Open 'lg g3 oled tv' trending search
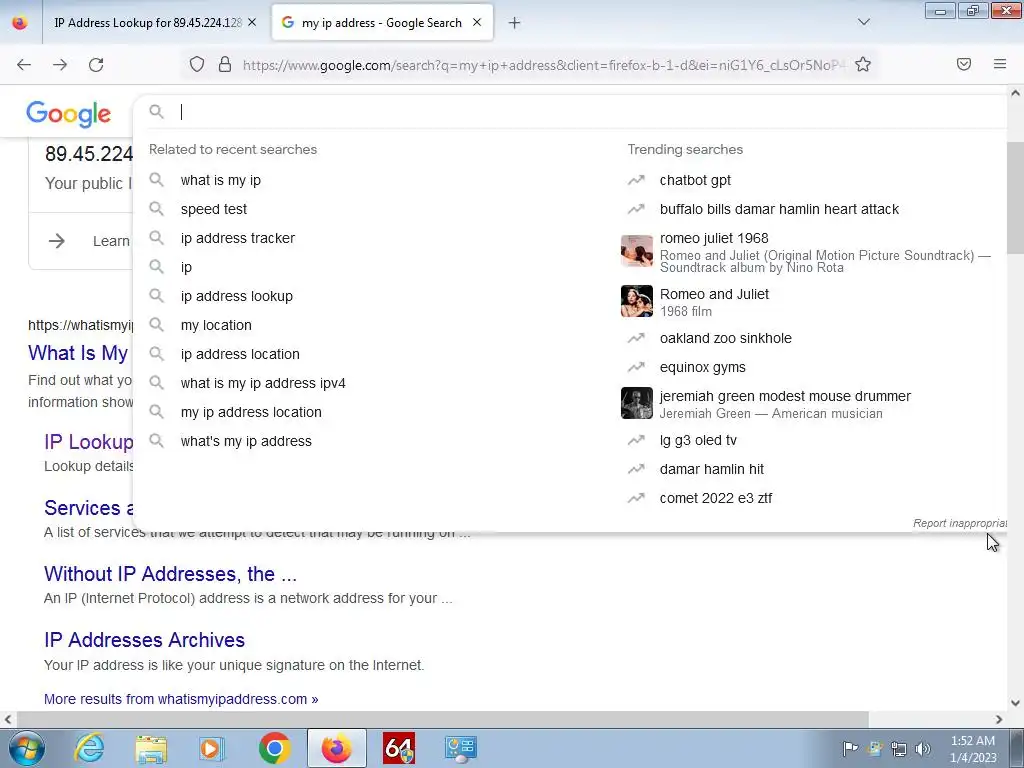The width and height of the screenshot is (1024, 768). [698, 440]
